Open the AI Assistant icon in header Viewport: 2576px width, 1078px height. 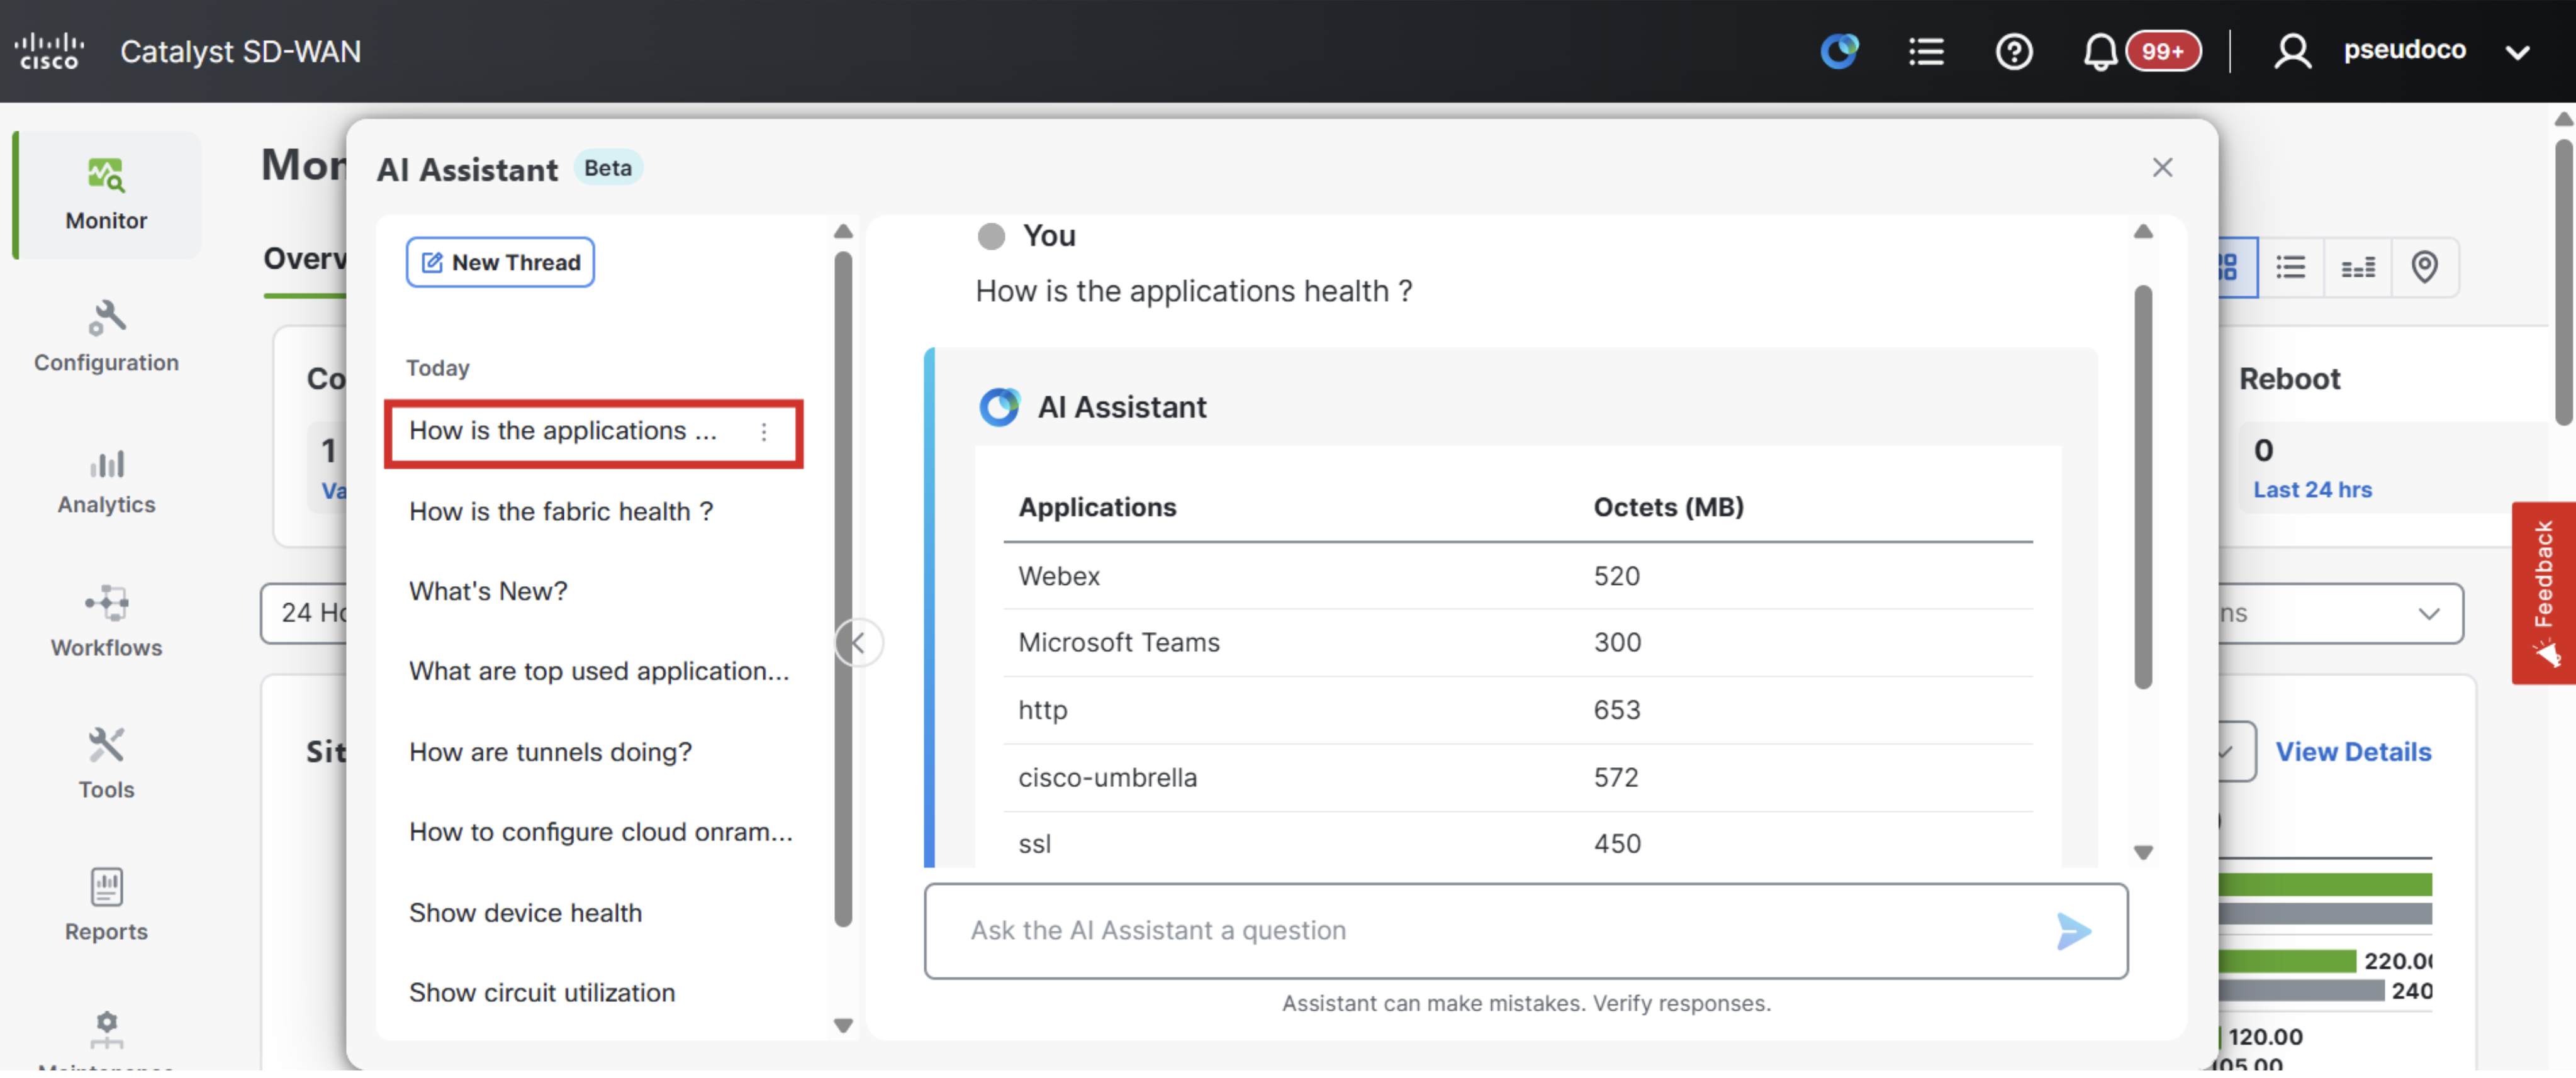tap(1839, 51)
